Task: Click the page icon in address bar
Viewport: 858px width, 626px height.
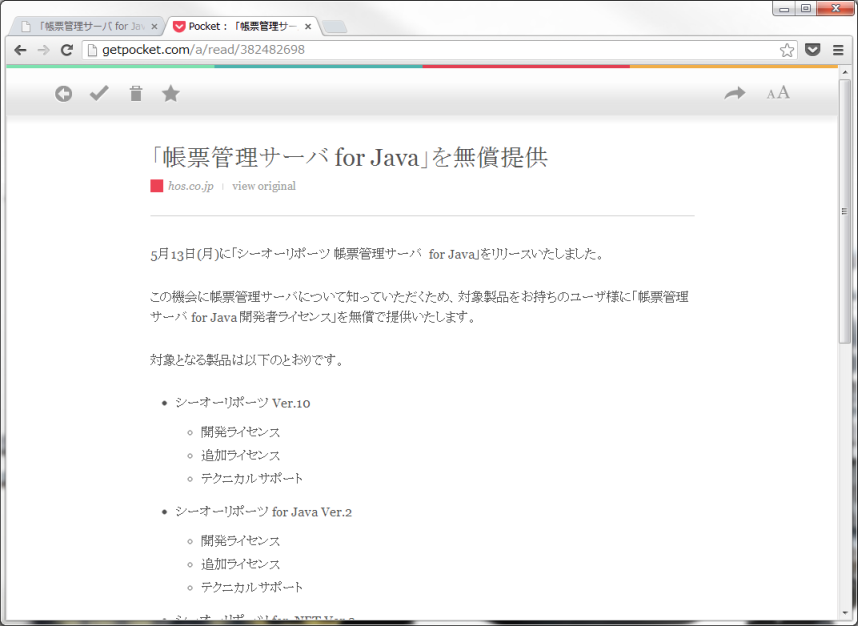Action: (92, 50)
